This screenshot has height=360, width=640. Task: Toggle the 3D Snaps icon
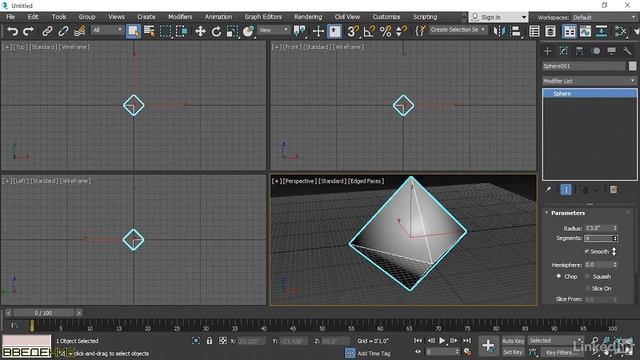(353, 31)
